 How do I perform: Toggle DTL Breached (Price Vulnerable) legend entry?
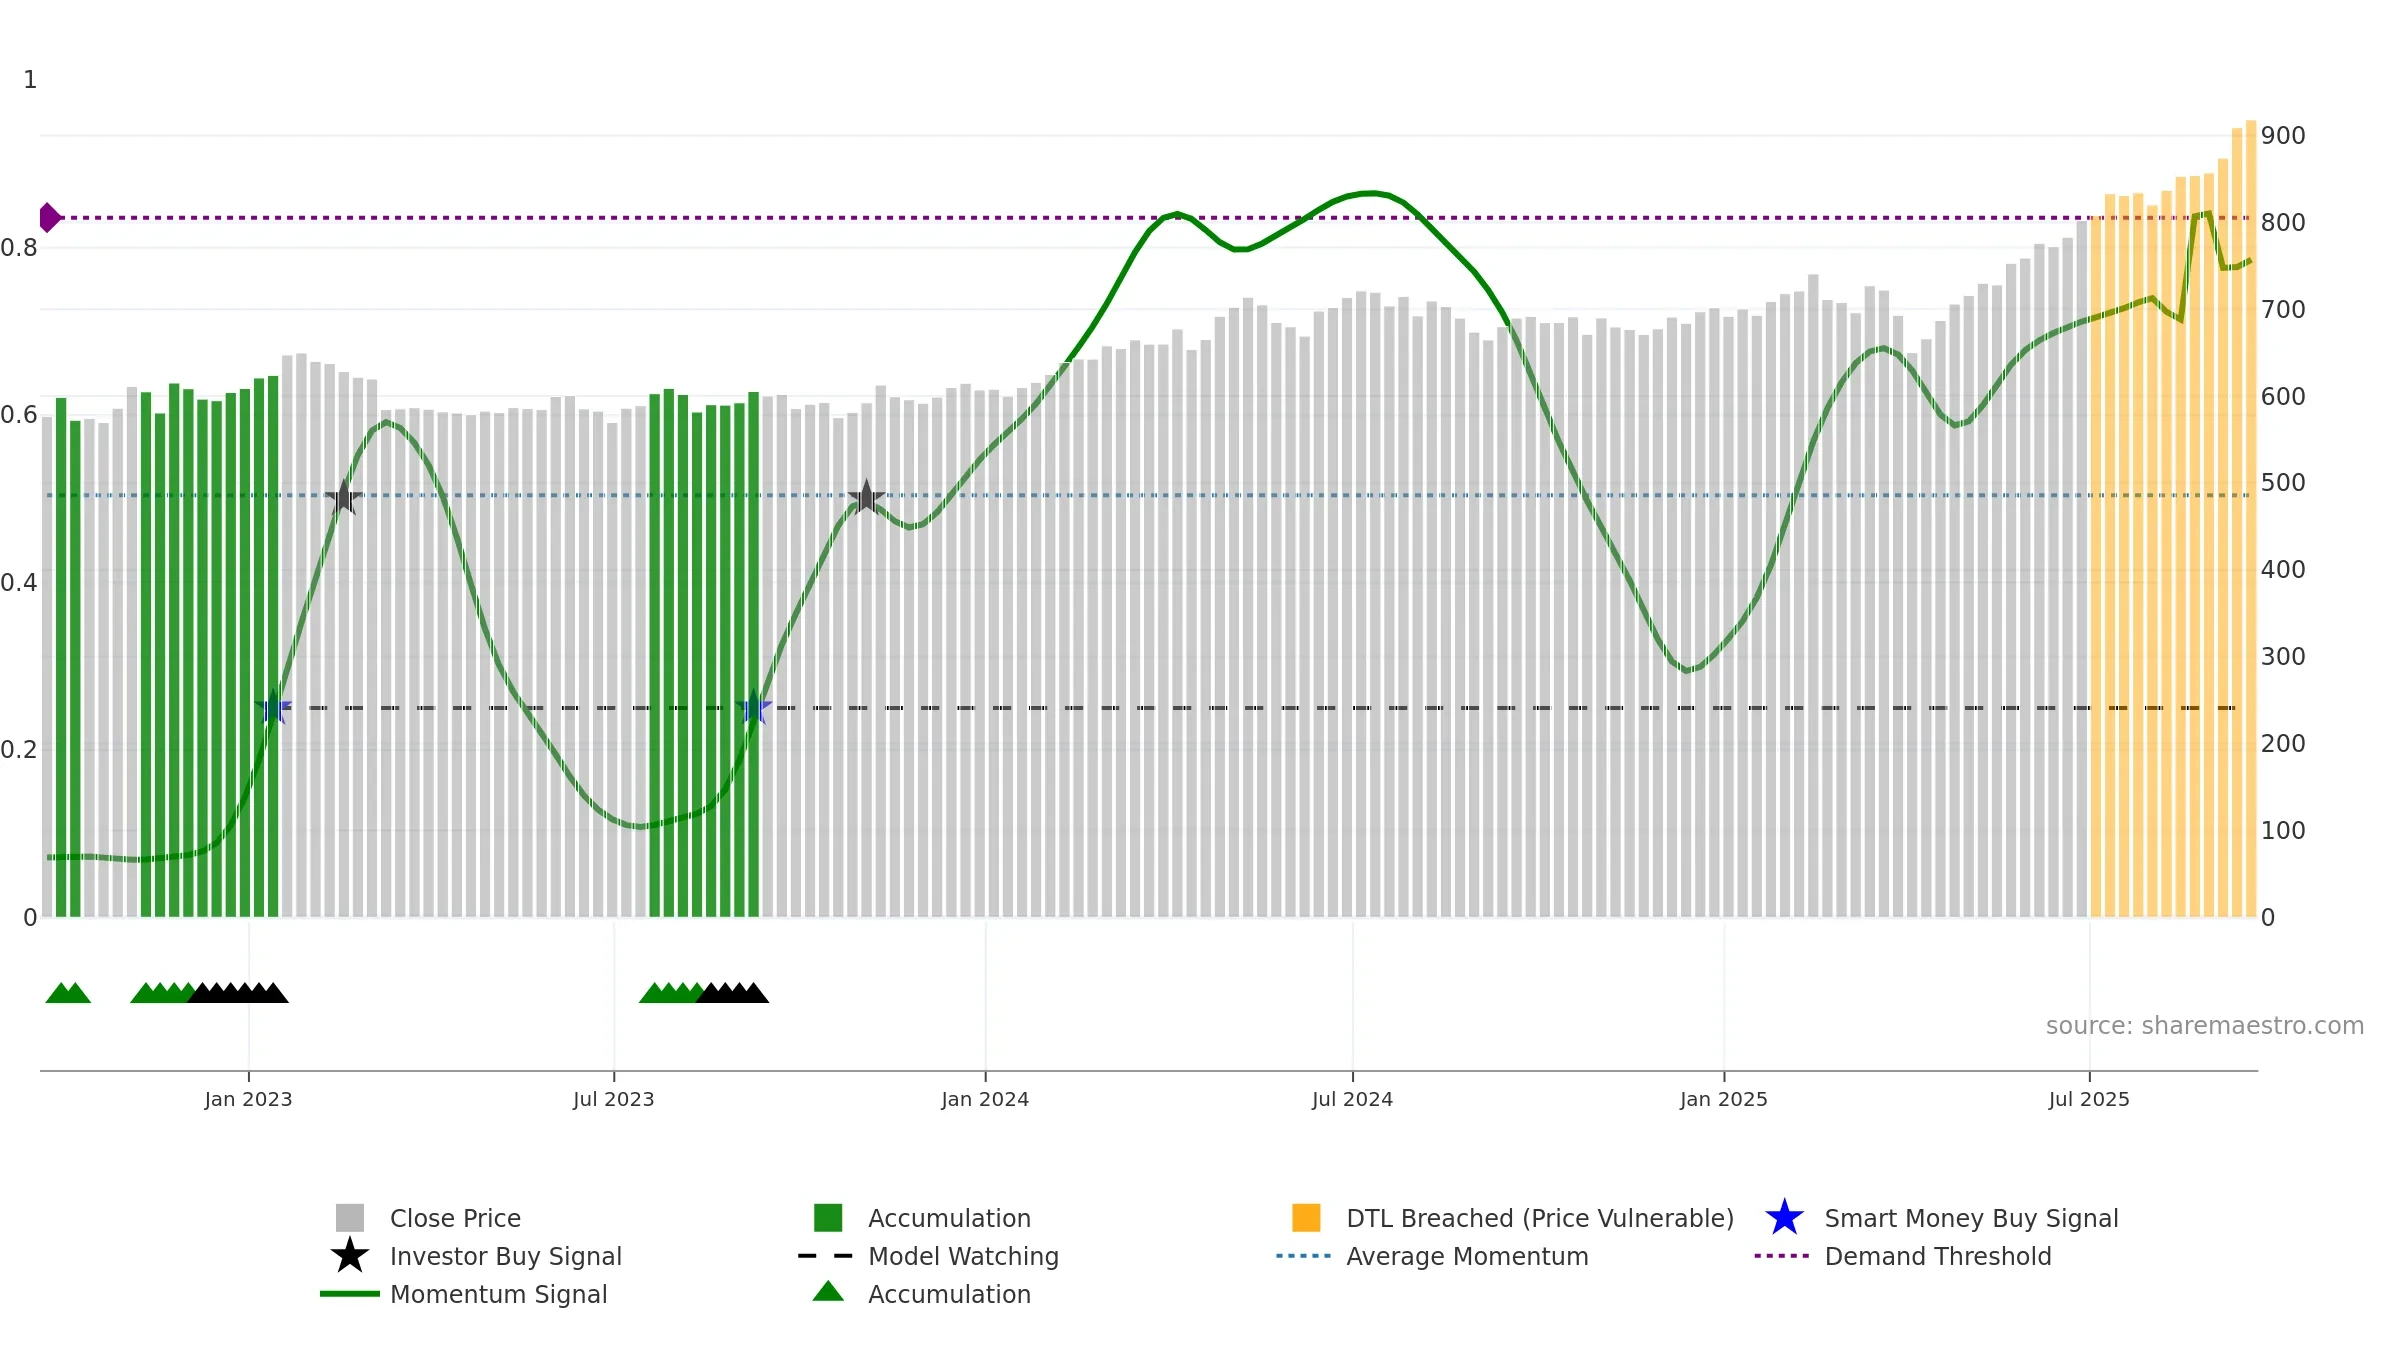(x=1539, y=1218)
